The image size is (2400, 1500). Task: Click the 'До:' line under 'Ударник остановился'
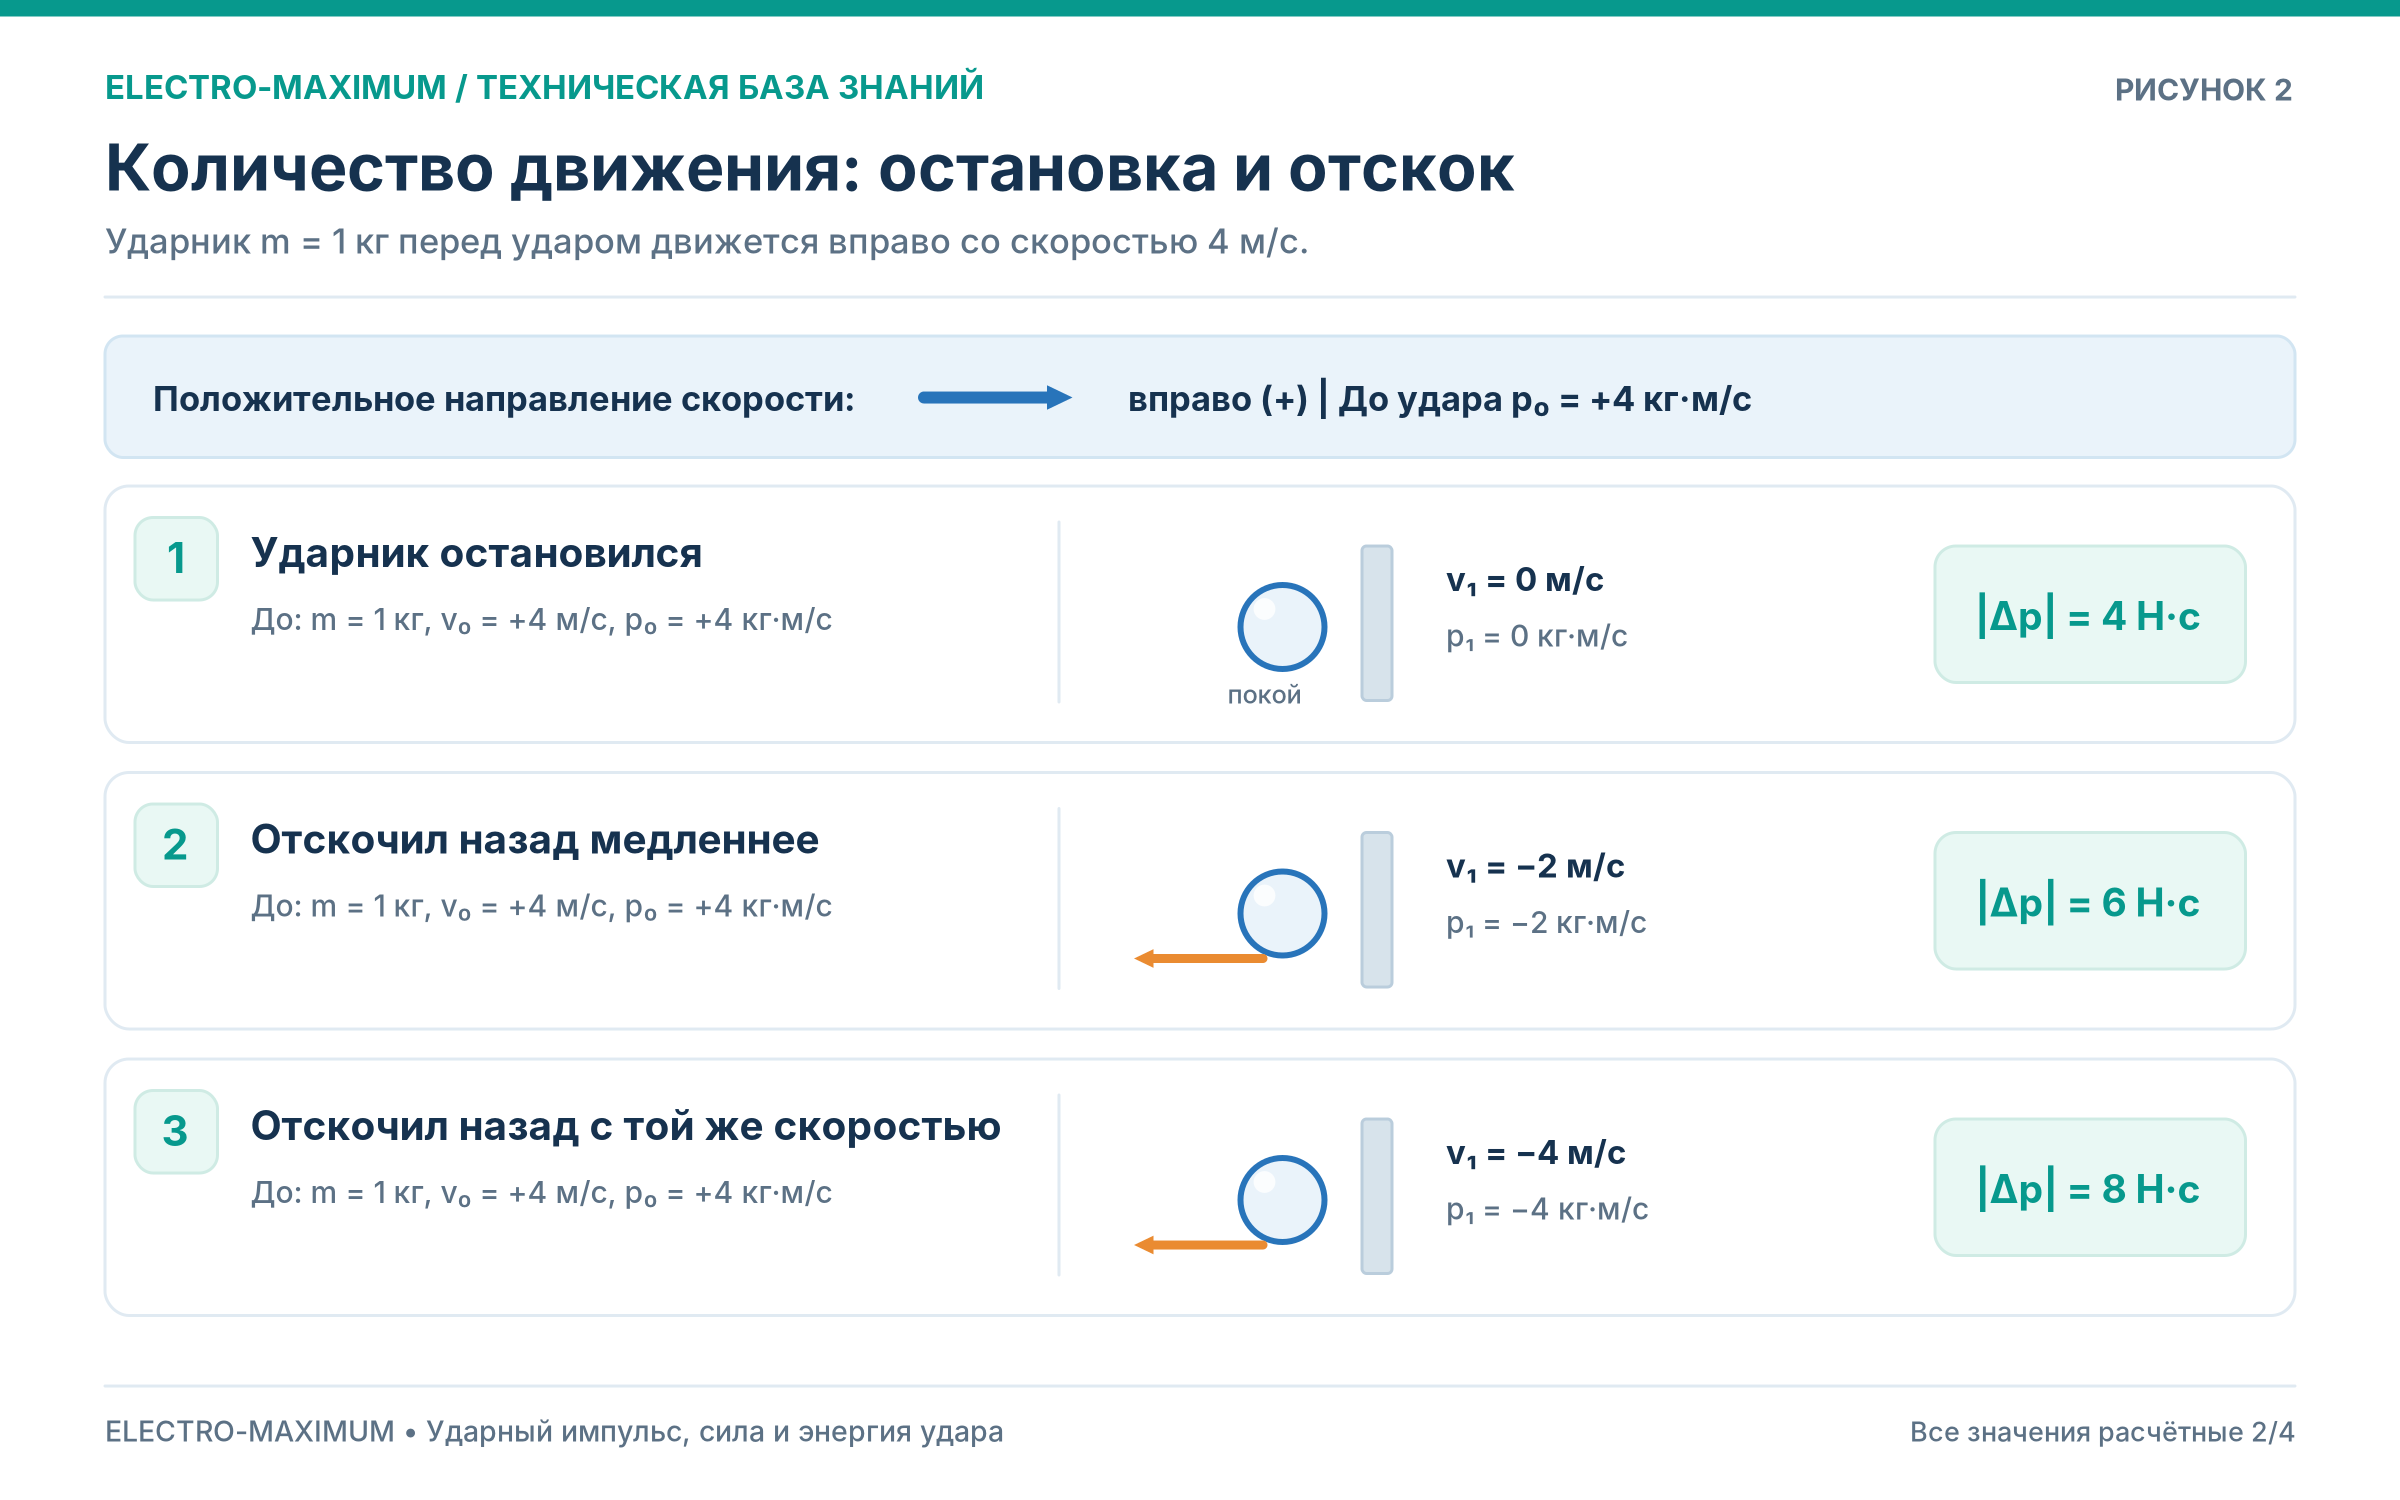pos(541,621)
